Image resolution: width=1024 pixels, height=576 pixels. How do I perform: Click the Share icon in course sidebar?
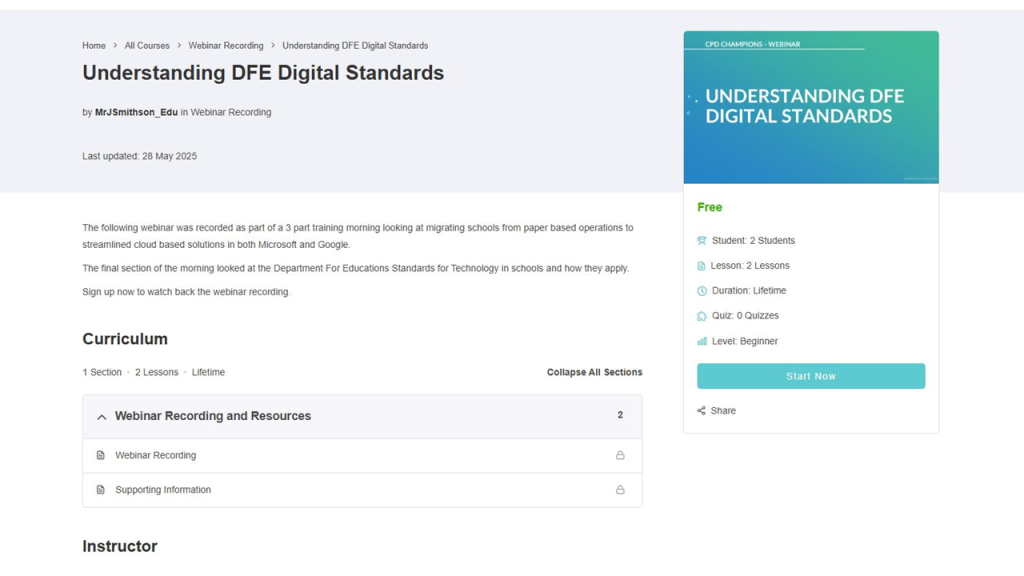pos(702,411)
